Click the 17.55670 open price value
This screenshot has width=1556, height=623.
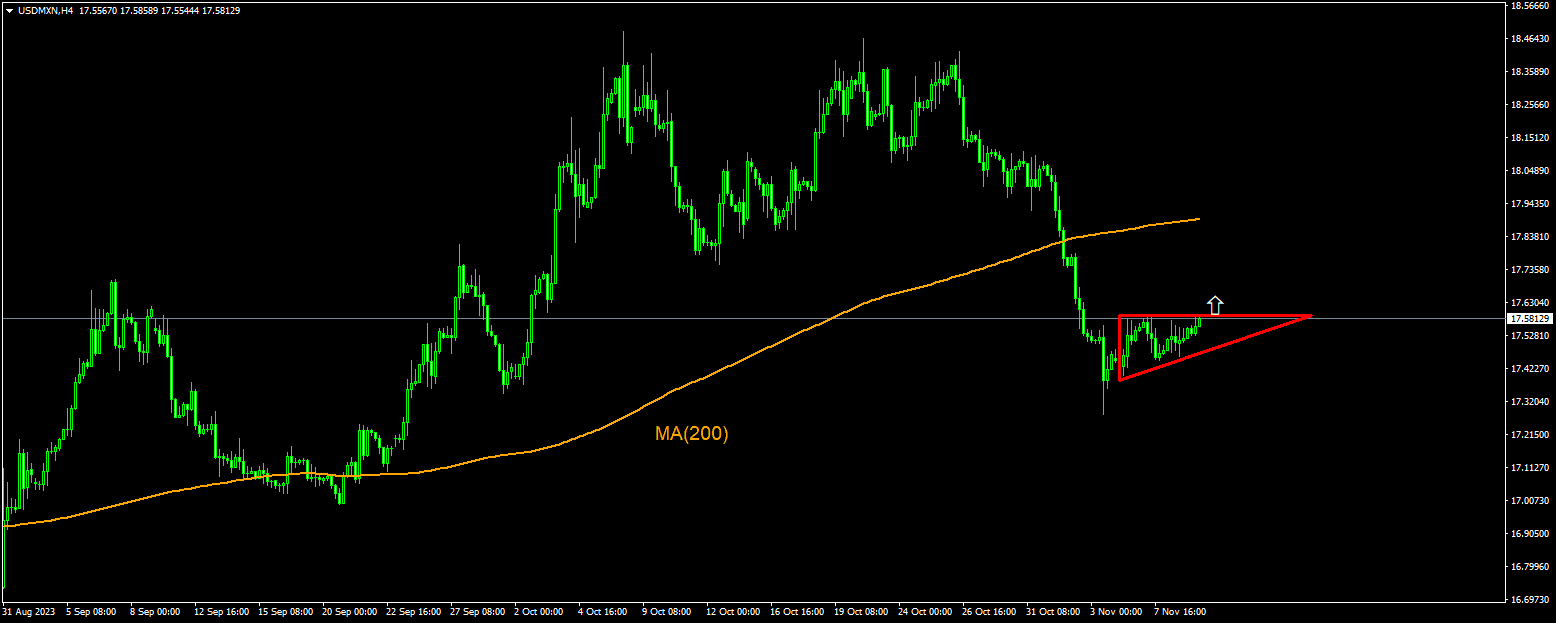pyautogui.click(x=101, y=10)
